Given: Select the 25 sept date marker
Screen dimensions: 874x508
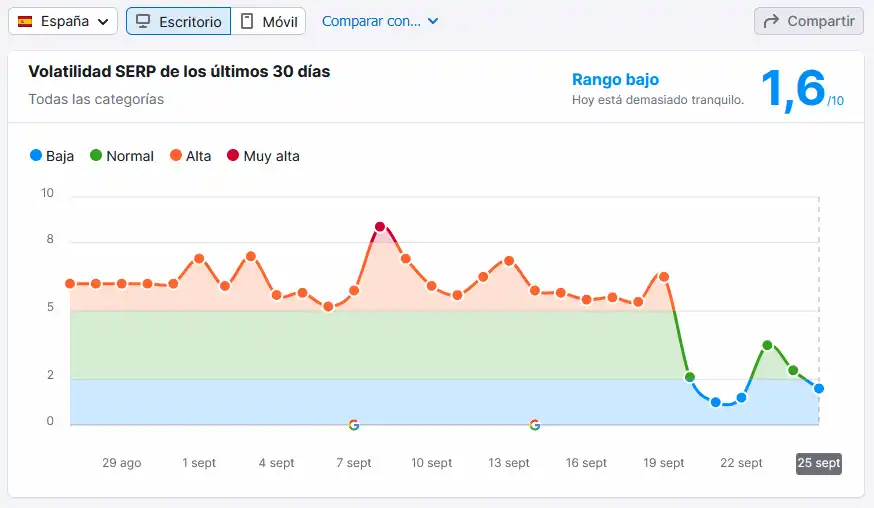Looking at the screenshot, I should pos(818,463).
